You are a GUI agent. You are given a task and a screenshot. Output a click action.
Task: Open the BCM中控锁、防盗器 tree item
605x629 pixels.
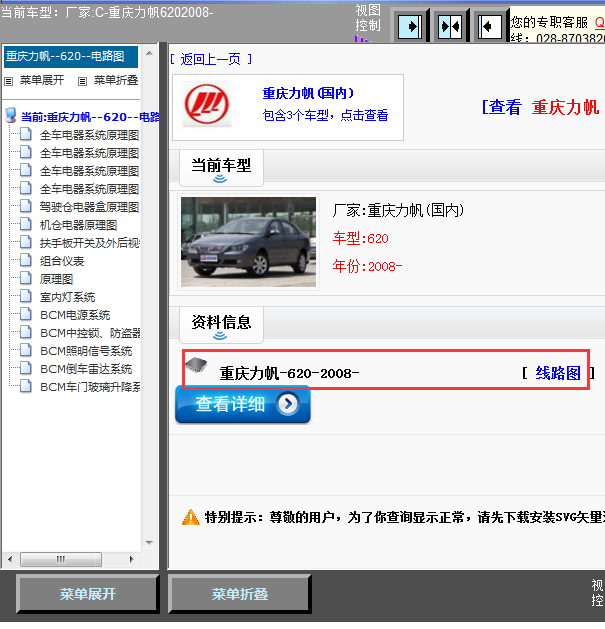[90, 333]
